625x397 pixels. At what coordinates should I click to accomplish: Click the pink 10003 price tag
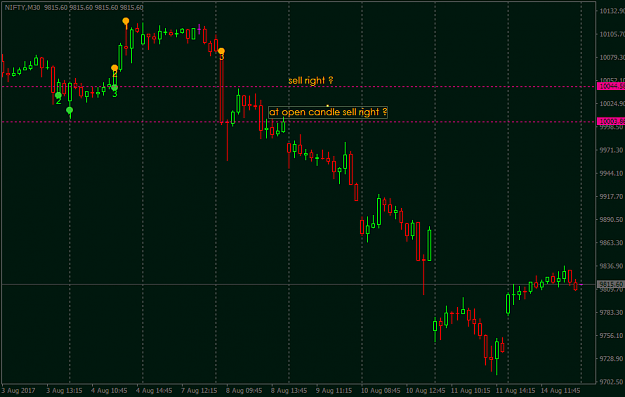[x=611, y=122]
